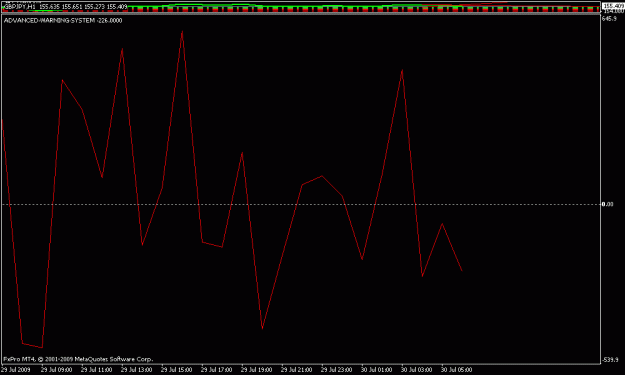Screen dimensions: 625x375
Task: Click the 29 Jul 21:00 time label
Action: coord(297,369)
